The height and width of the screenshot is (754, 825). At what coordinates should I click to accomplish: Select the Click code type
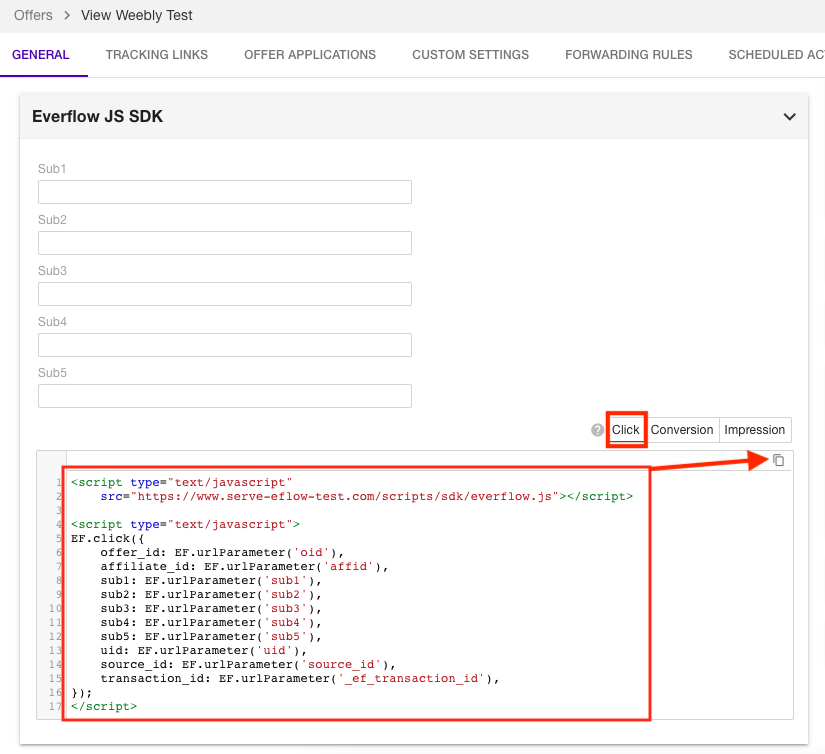tap(626, 430)
